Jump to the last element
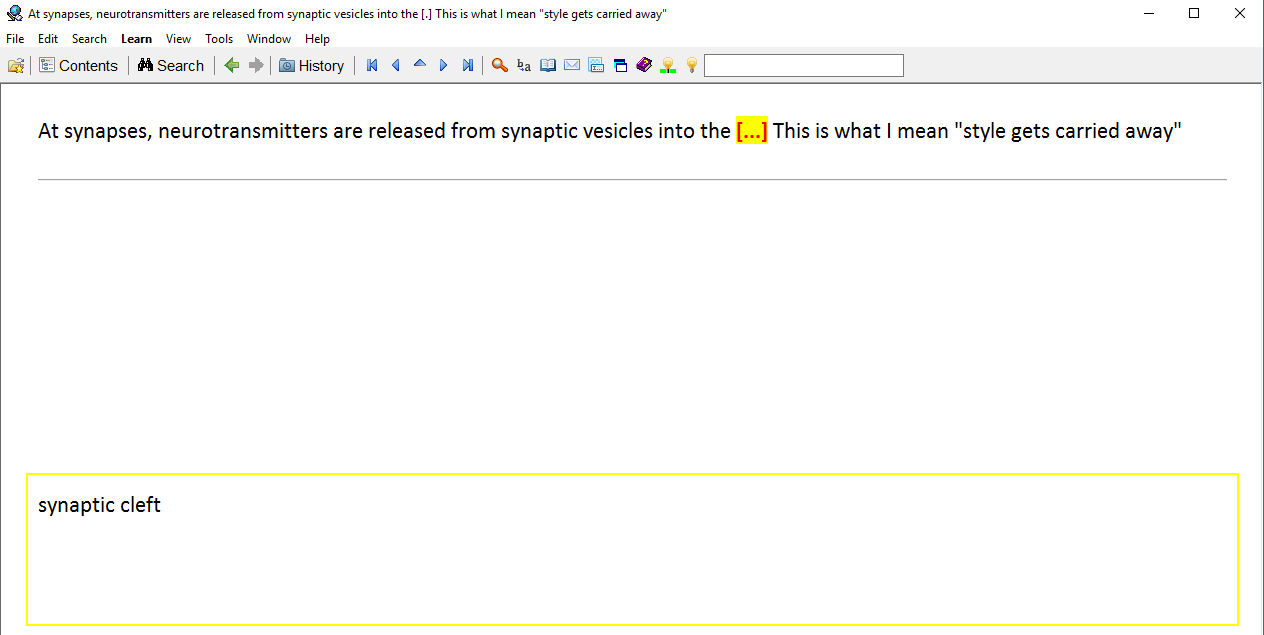The height and width of the screenshot is (635, 1264). coord(468,66)
